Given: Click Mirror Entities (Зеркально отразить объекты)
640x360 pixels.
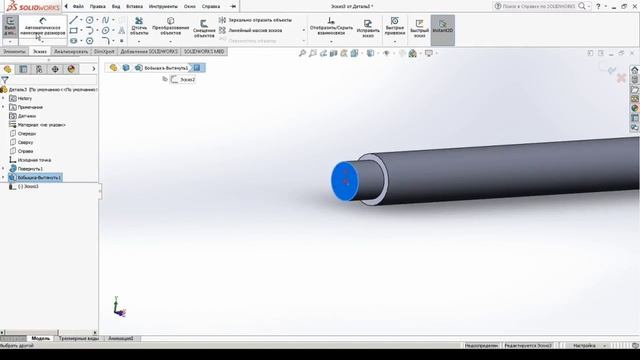Looking at the screenshot, I should pos(256,20).
